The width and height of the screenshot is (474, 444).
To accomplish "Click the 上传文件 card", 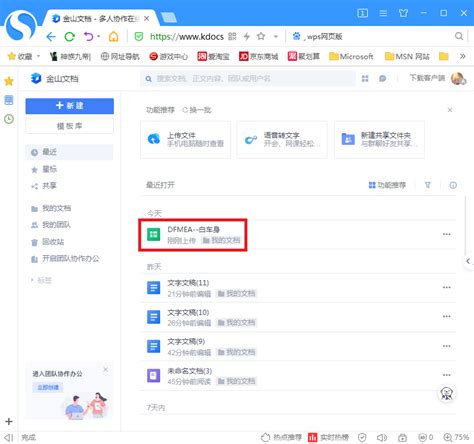I will point(185,139).
